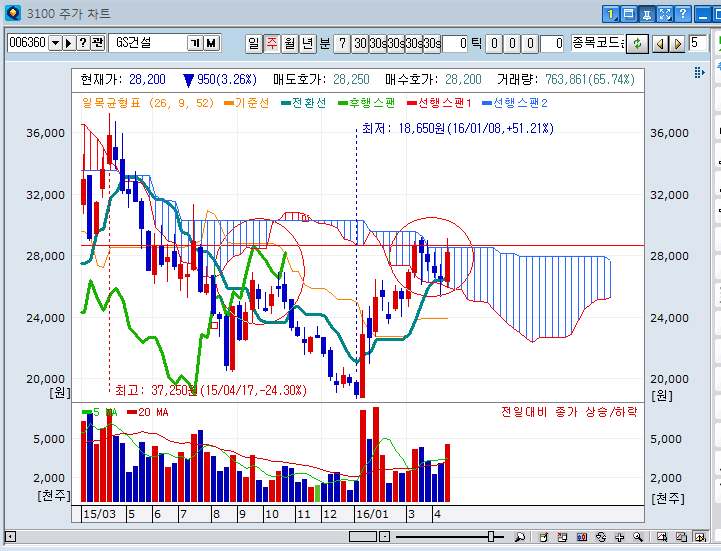Open the stock code 006360 dropdown
The height and width of the screenshot is (551, 721).
54,43
